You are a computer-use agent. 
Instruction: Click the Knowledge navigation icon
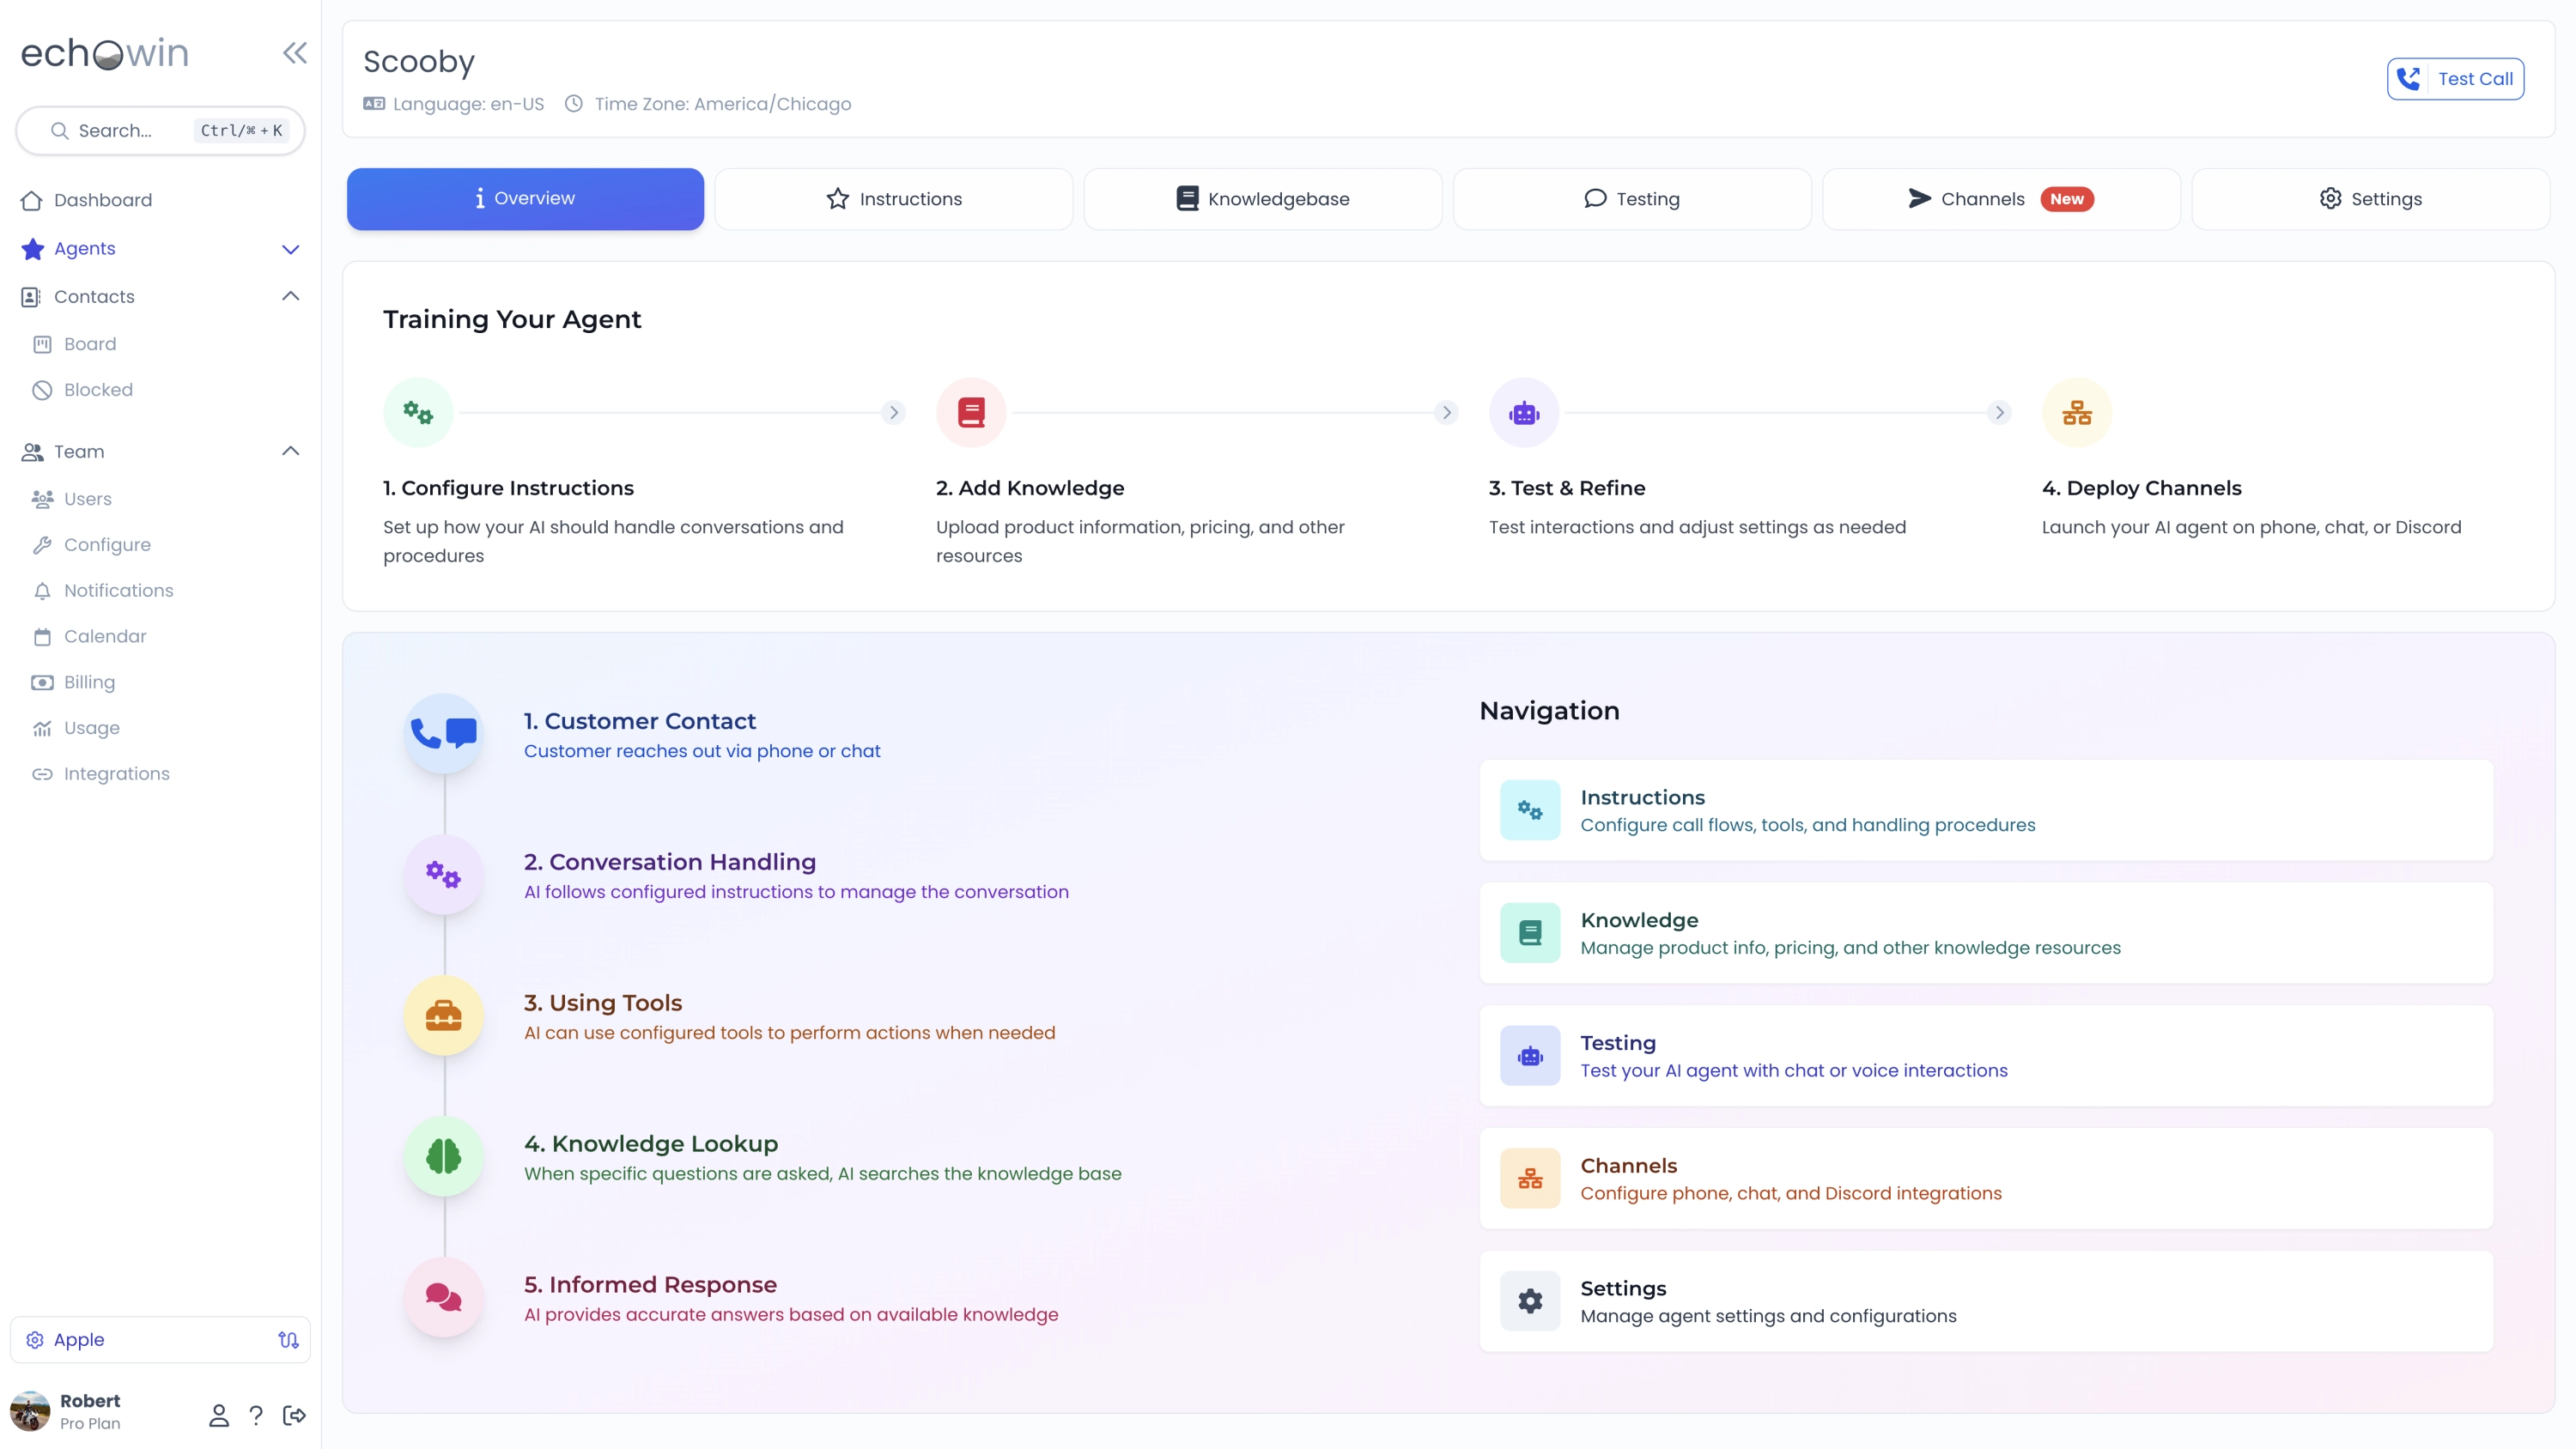click(1528, 932)
